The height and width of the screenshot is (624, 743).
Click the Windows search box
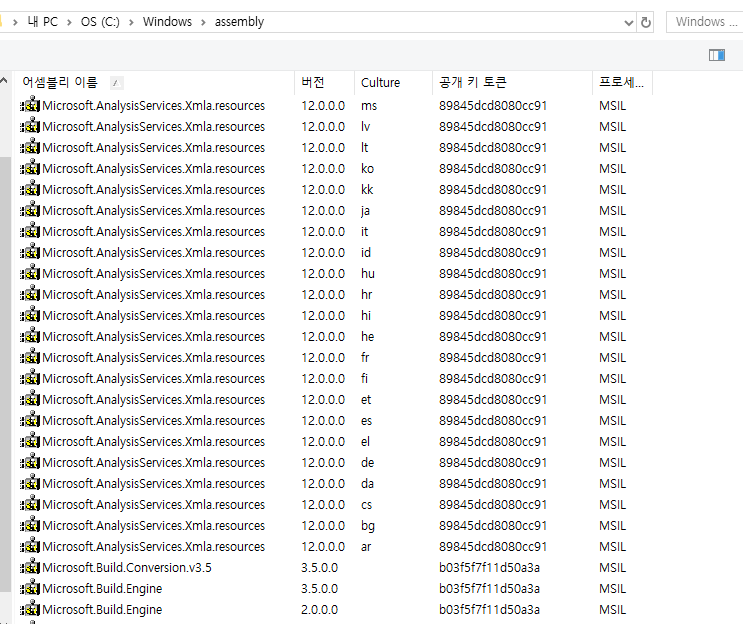point(705,22)
